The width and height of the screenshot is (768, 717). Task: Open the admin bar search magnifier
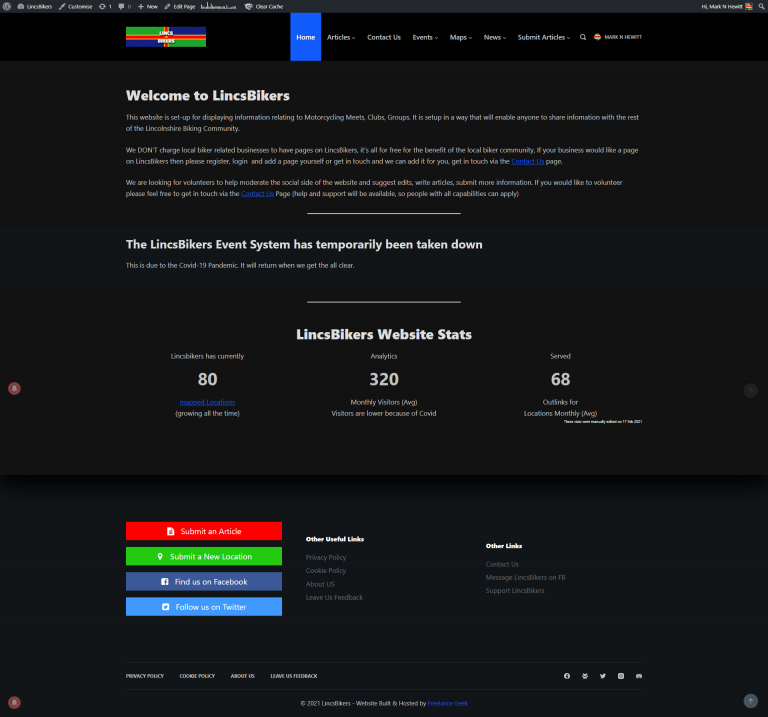(x=761, y=6)
